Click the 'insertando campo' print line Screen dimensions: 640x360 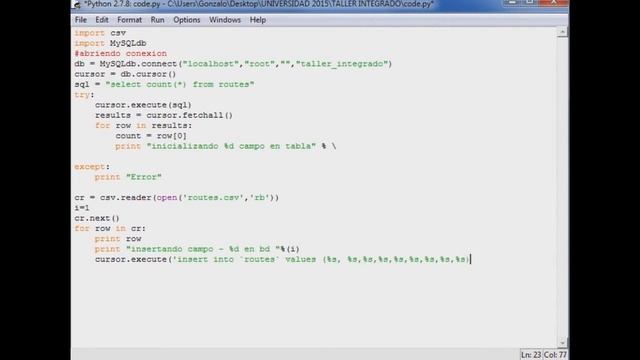[x=197, y=249]
